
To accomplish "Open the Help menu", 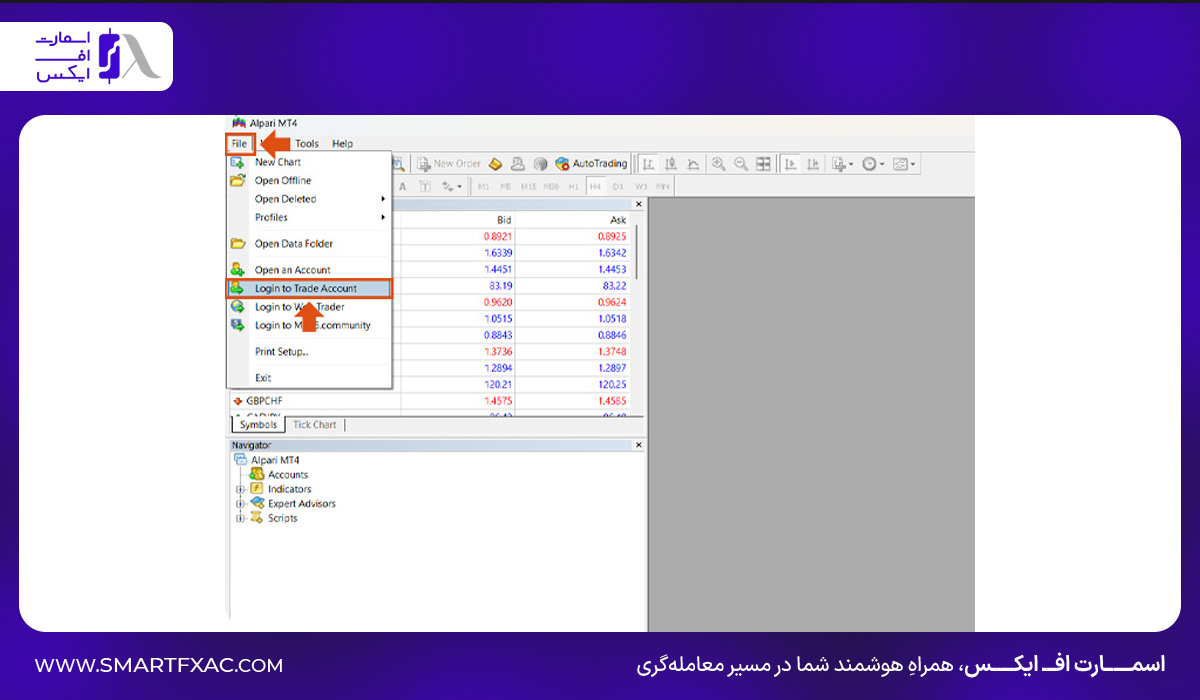I will [x=343, y=144].
